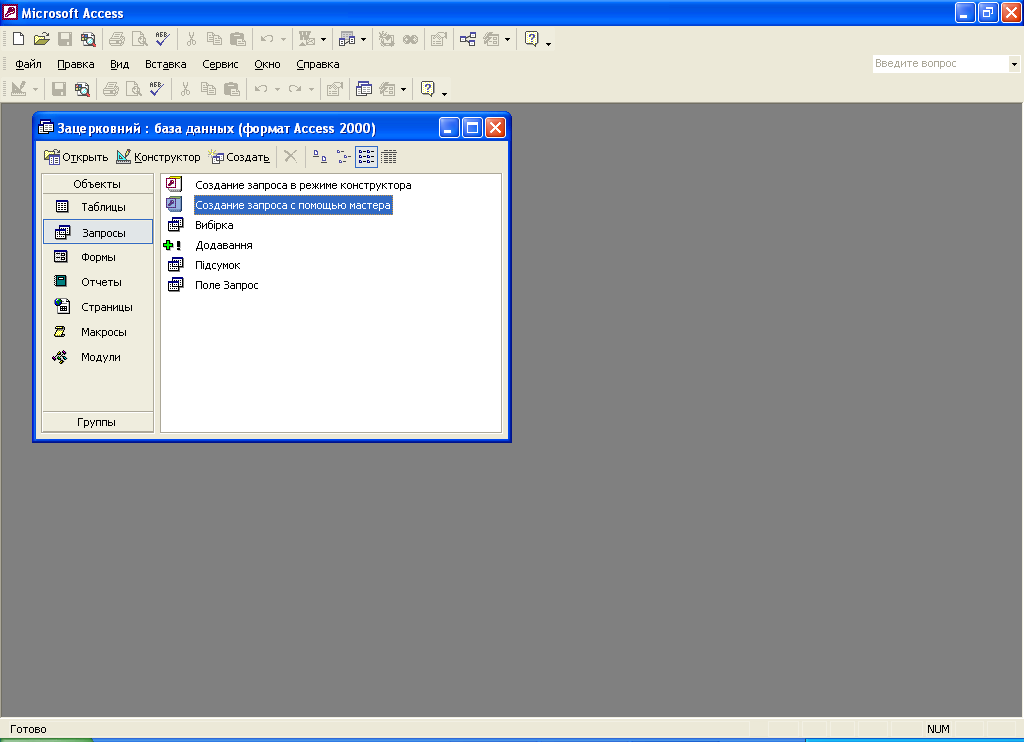
Task: Click the query icon beside Вибірка
Action: click(x=175, y=225)
